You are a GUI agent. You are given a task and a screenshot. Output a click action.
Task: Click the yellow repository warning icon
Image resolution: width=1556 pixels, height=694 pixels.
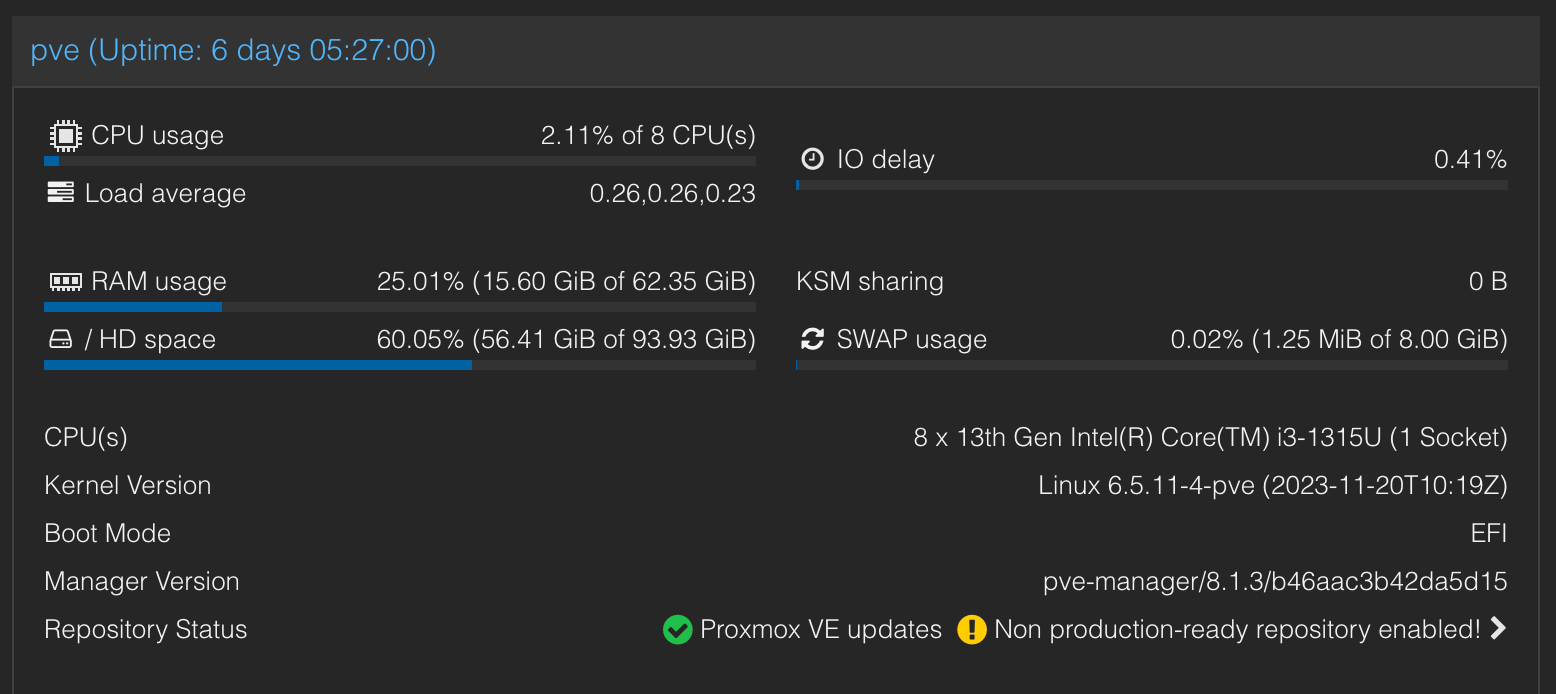(971, 630)
